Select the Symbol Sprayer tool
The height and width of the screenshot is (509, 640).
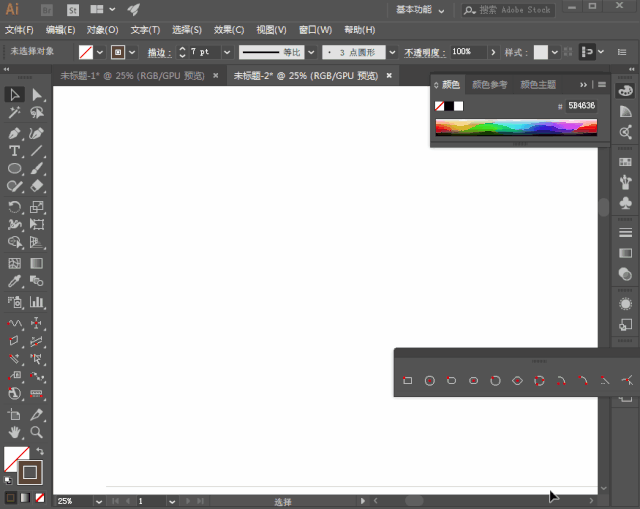[x=14, y=302]
